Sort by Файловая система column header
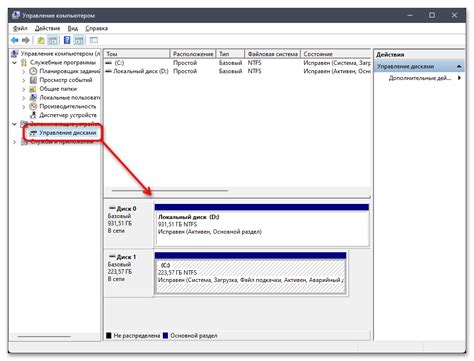 point(273,54)
